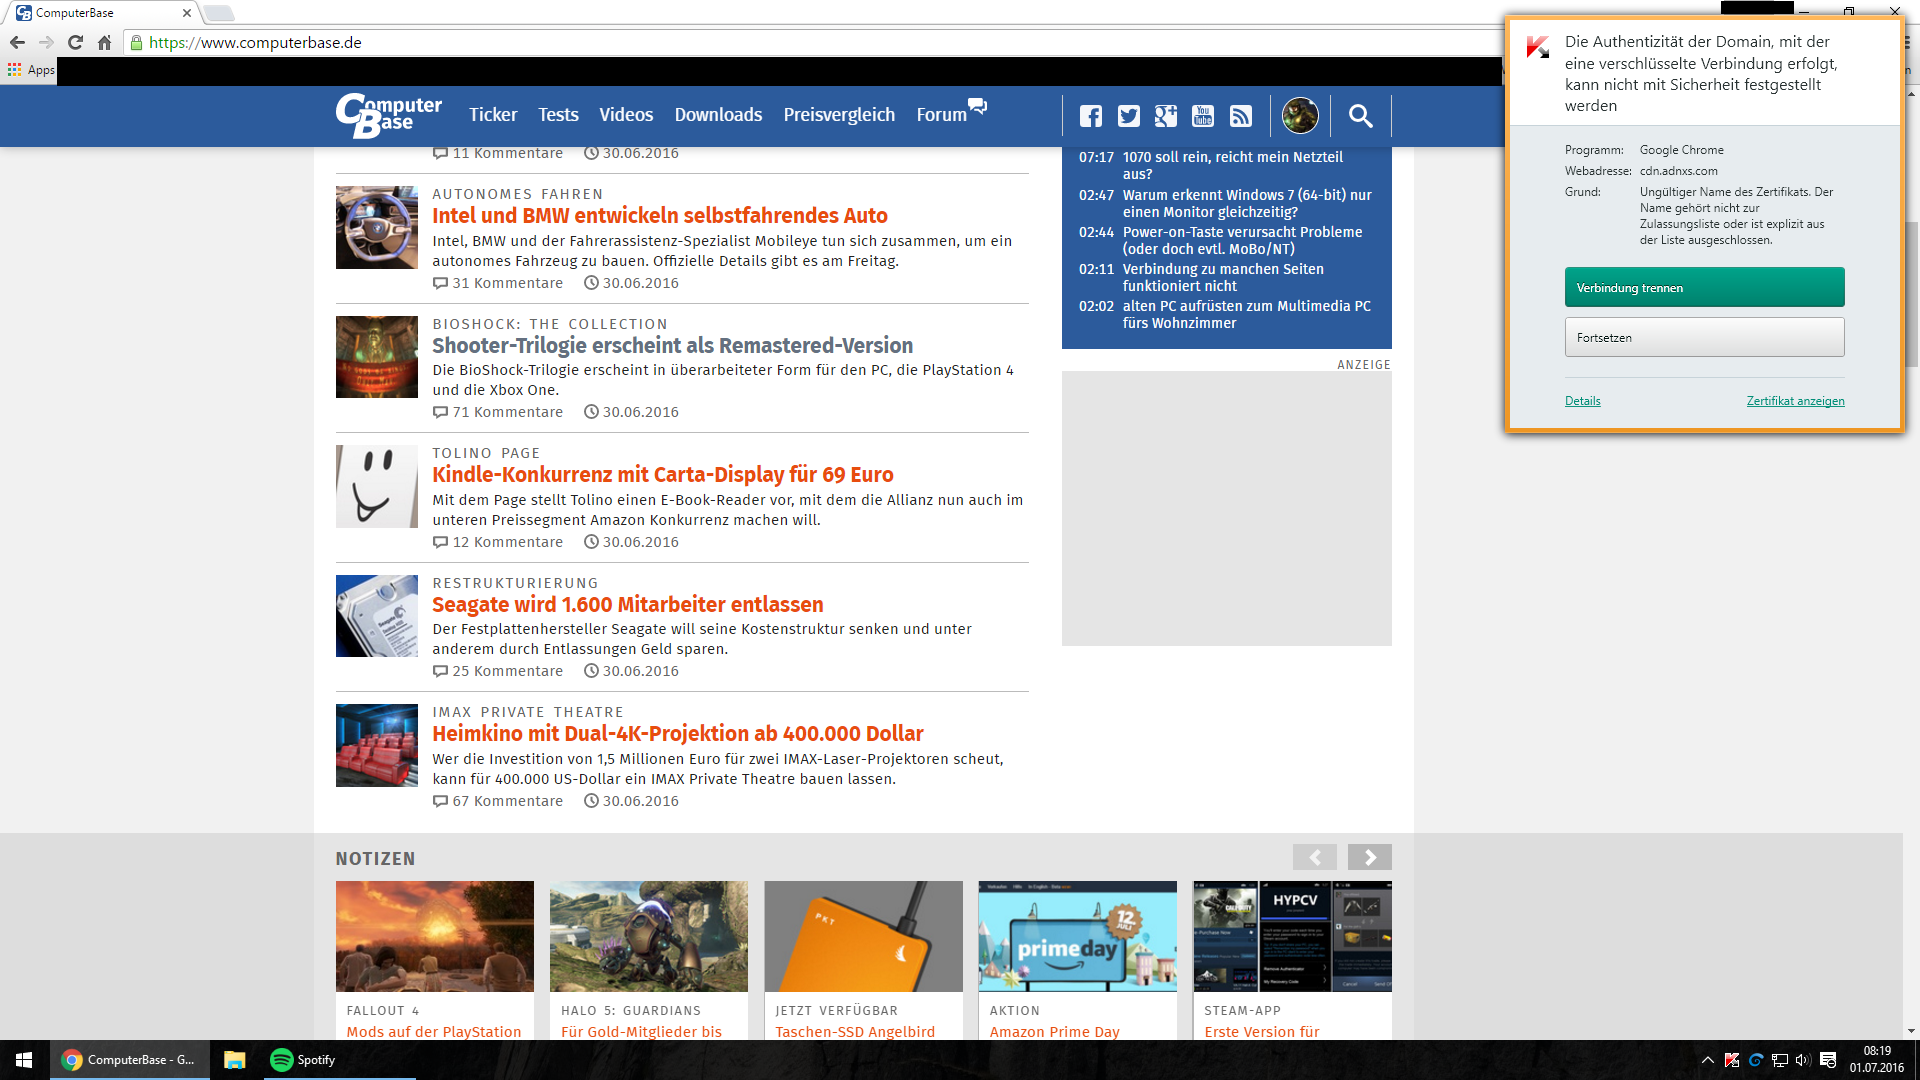Open ComputerBase Facebook page icon

click(x=1091, y=116)
